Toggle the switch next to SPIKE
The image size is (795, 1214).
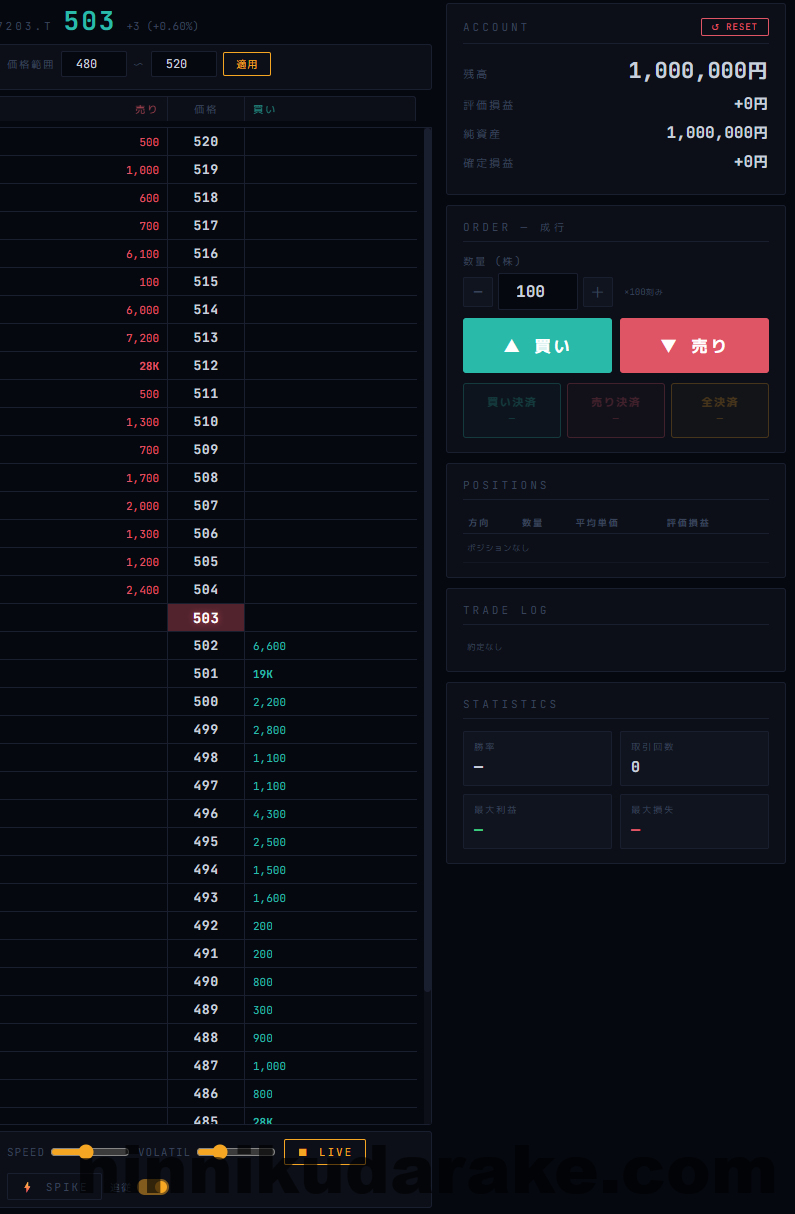(x=152, y=1187)
